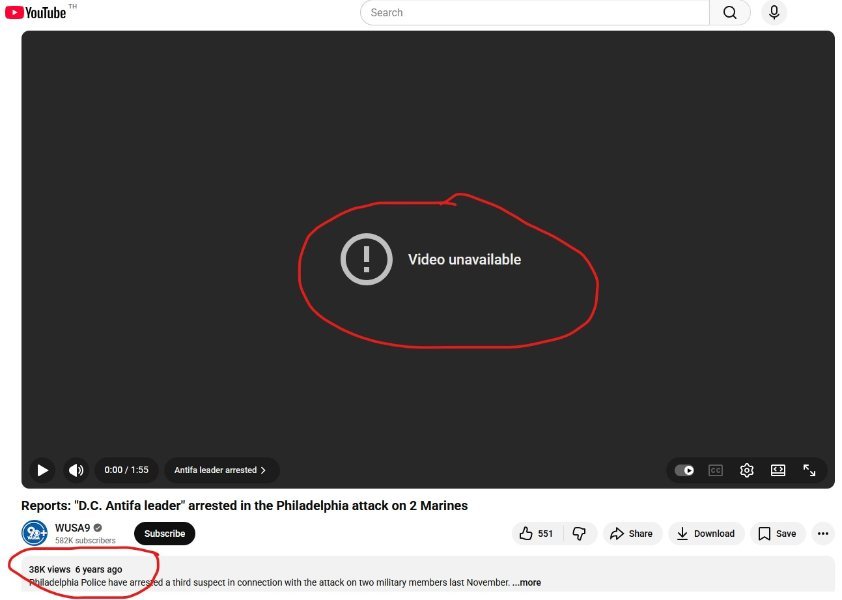
Task: Open the player settings gear
Action: (746, 470)
